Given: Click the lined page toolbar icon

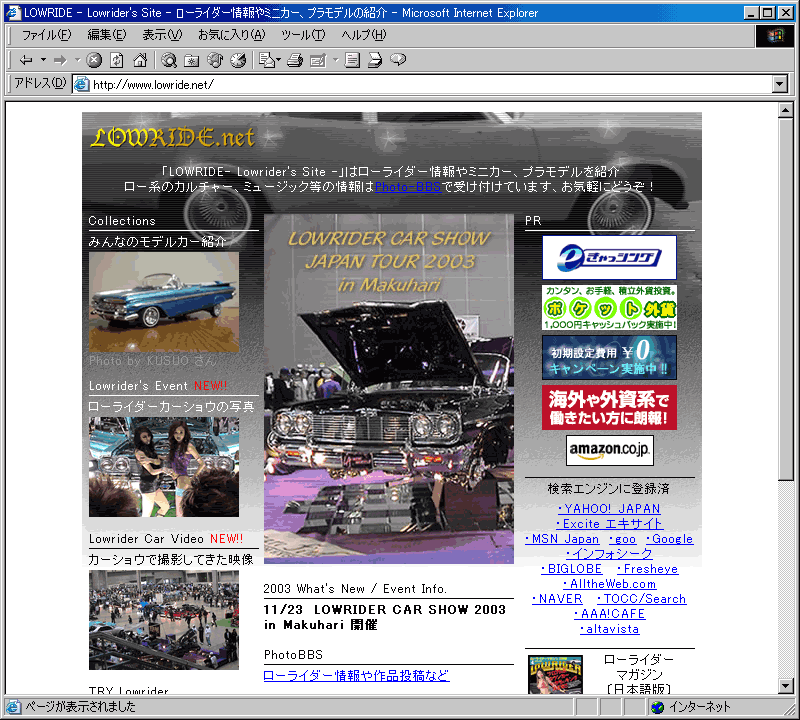Looking at the screenshot, I should coord(352,60).
